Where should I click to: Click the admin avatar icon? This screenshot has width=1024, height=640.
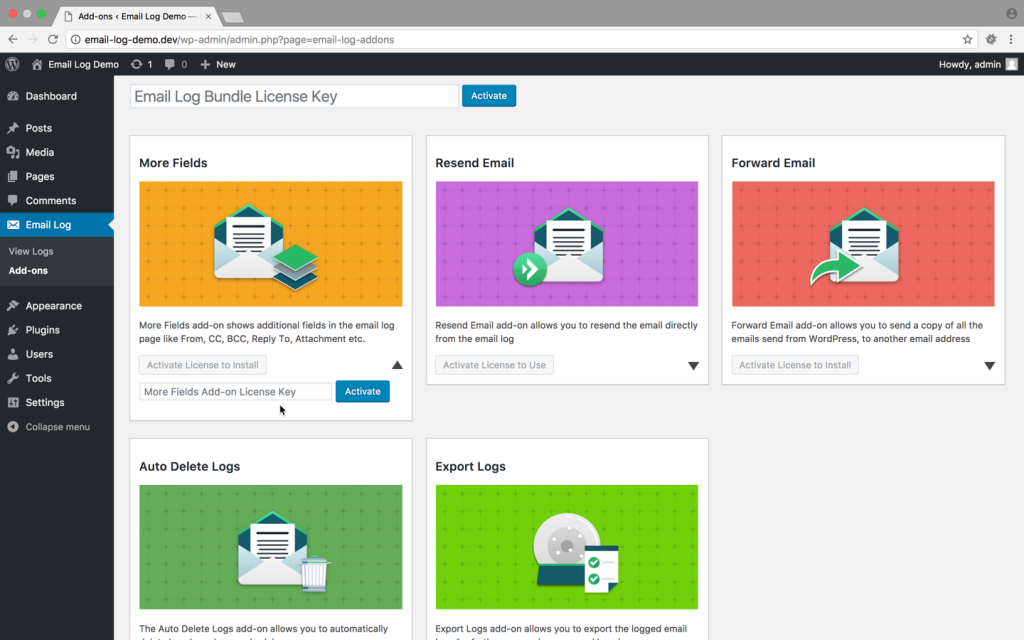[1012, 64]
